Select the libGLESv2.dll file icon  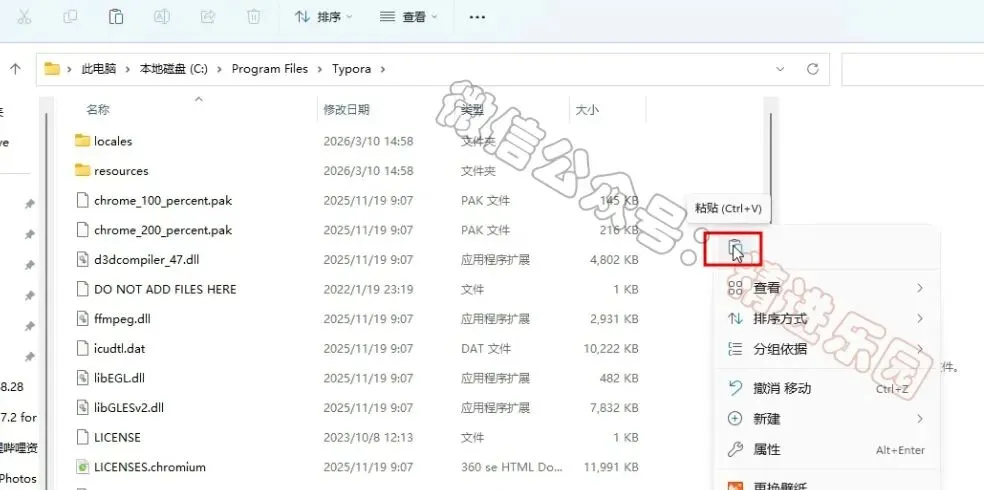tap(82, 407)
